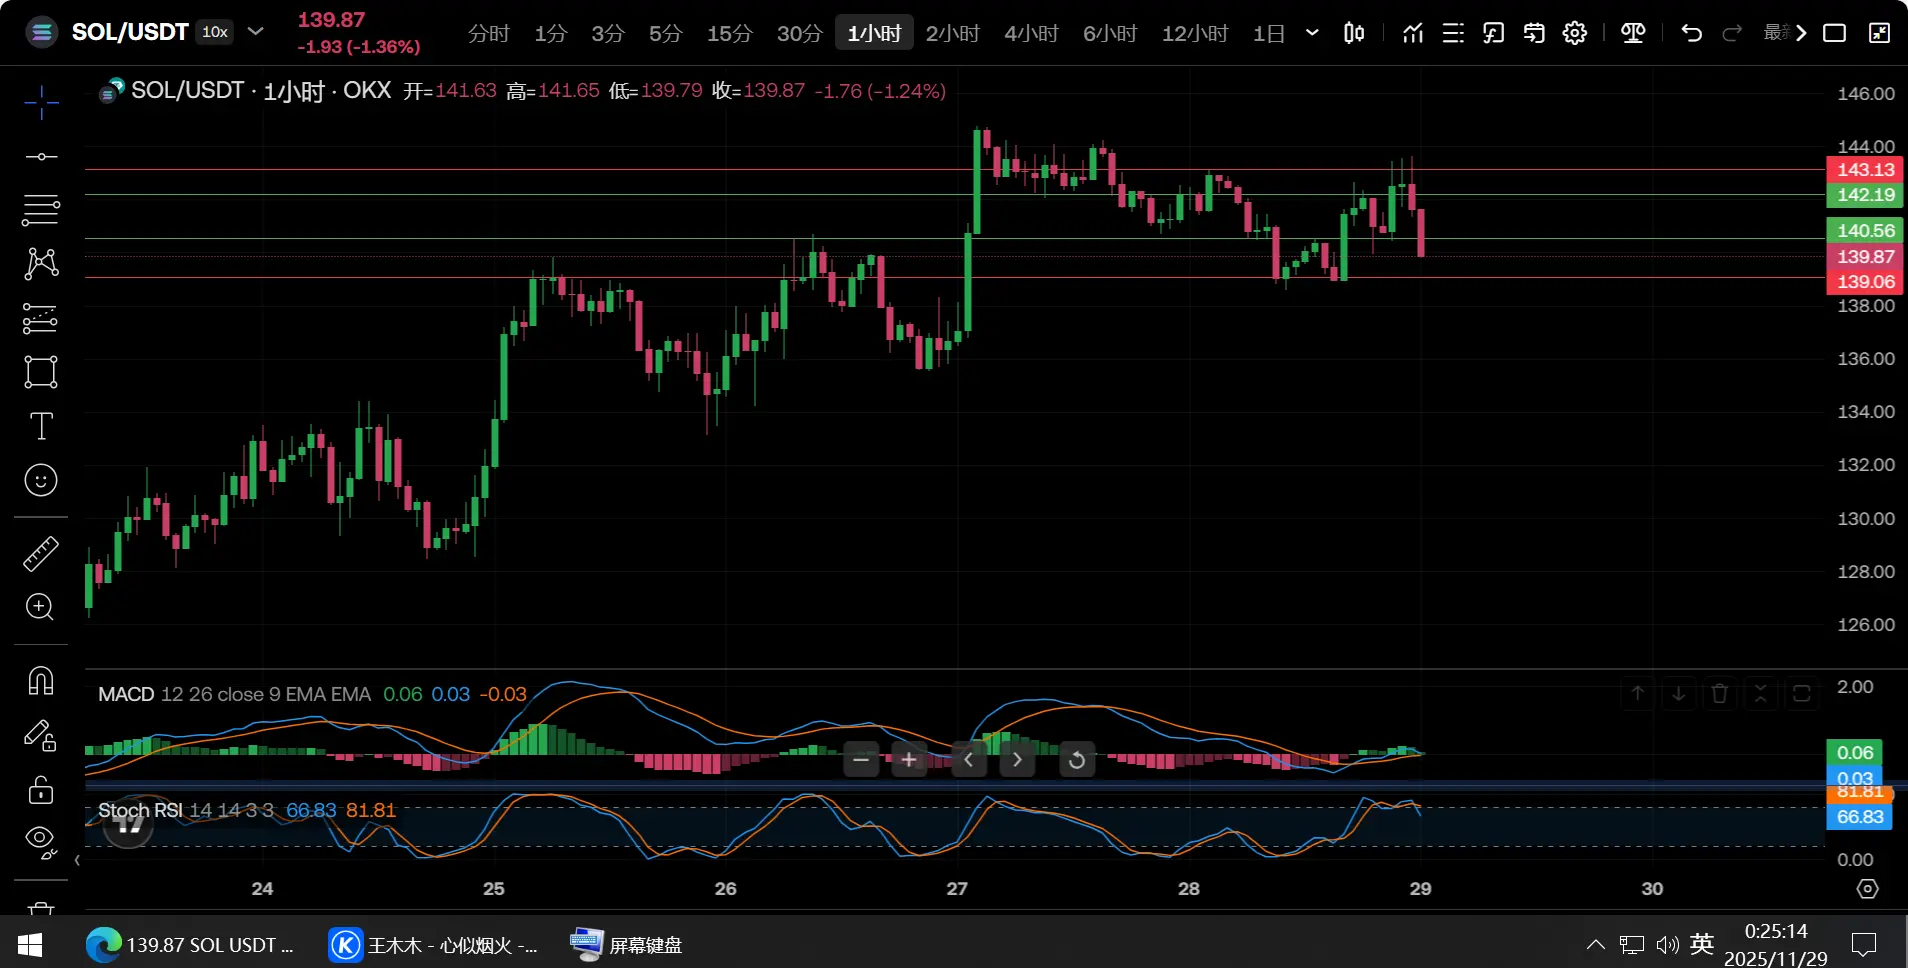Open the emoji sticker tool
This screenshot has height=968, width=1908.
point(41,480)
